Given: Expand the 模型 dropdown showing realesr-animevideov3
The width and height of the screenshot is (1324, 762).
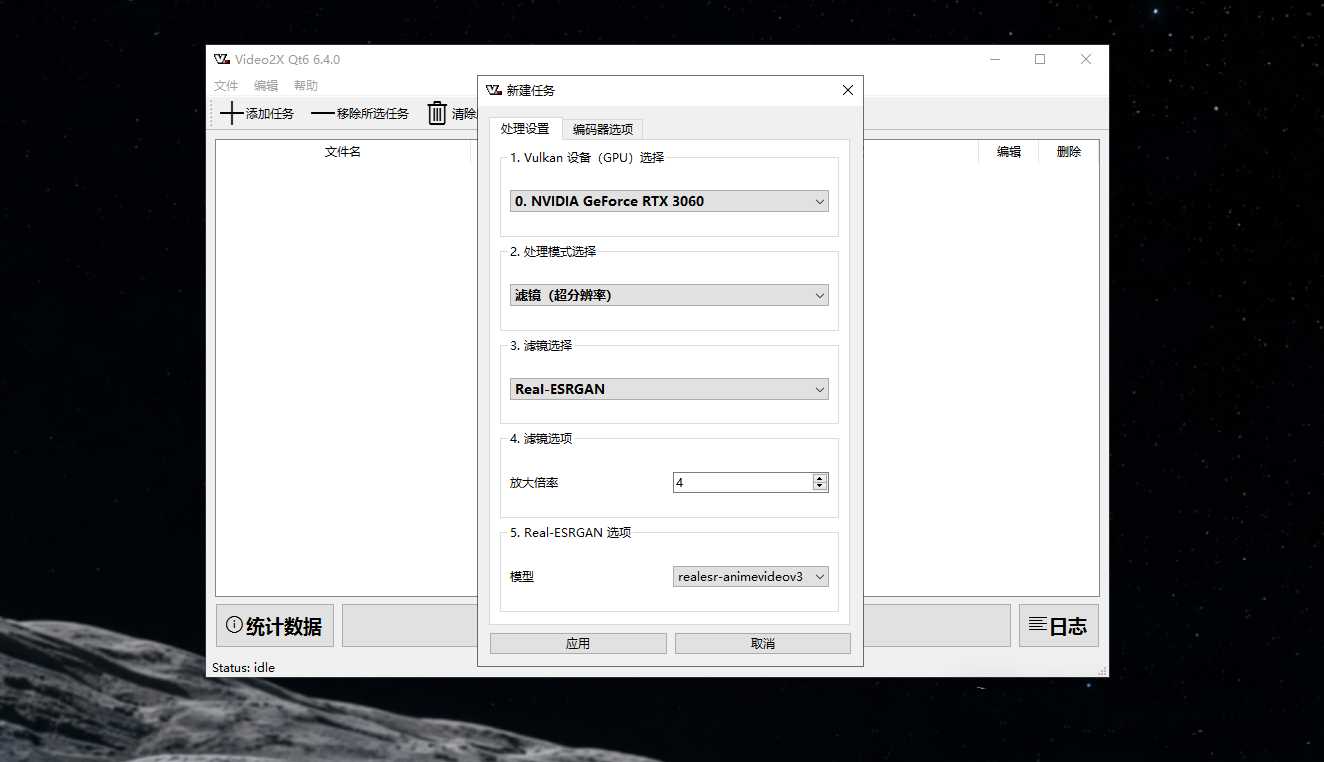Looking at the screenshot, I should (x=751, y=576).
